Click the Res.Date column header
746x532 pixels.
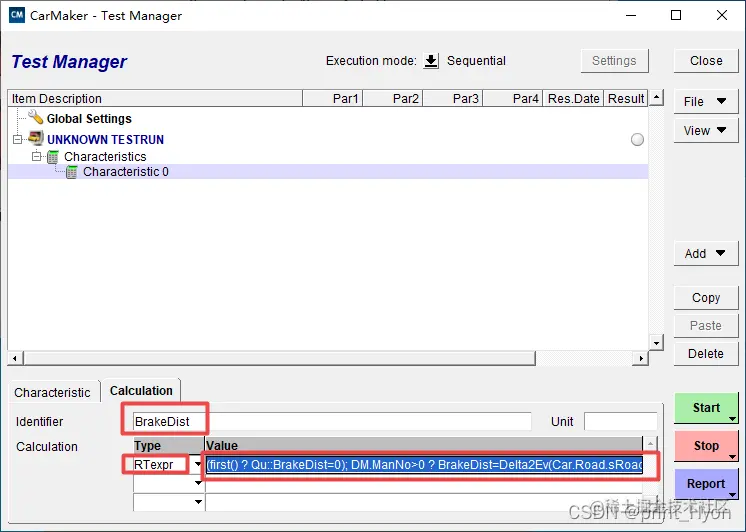[573, 99]
